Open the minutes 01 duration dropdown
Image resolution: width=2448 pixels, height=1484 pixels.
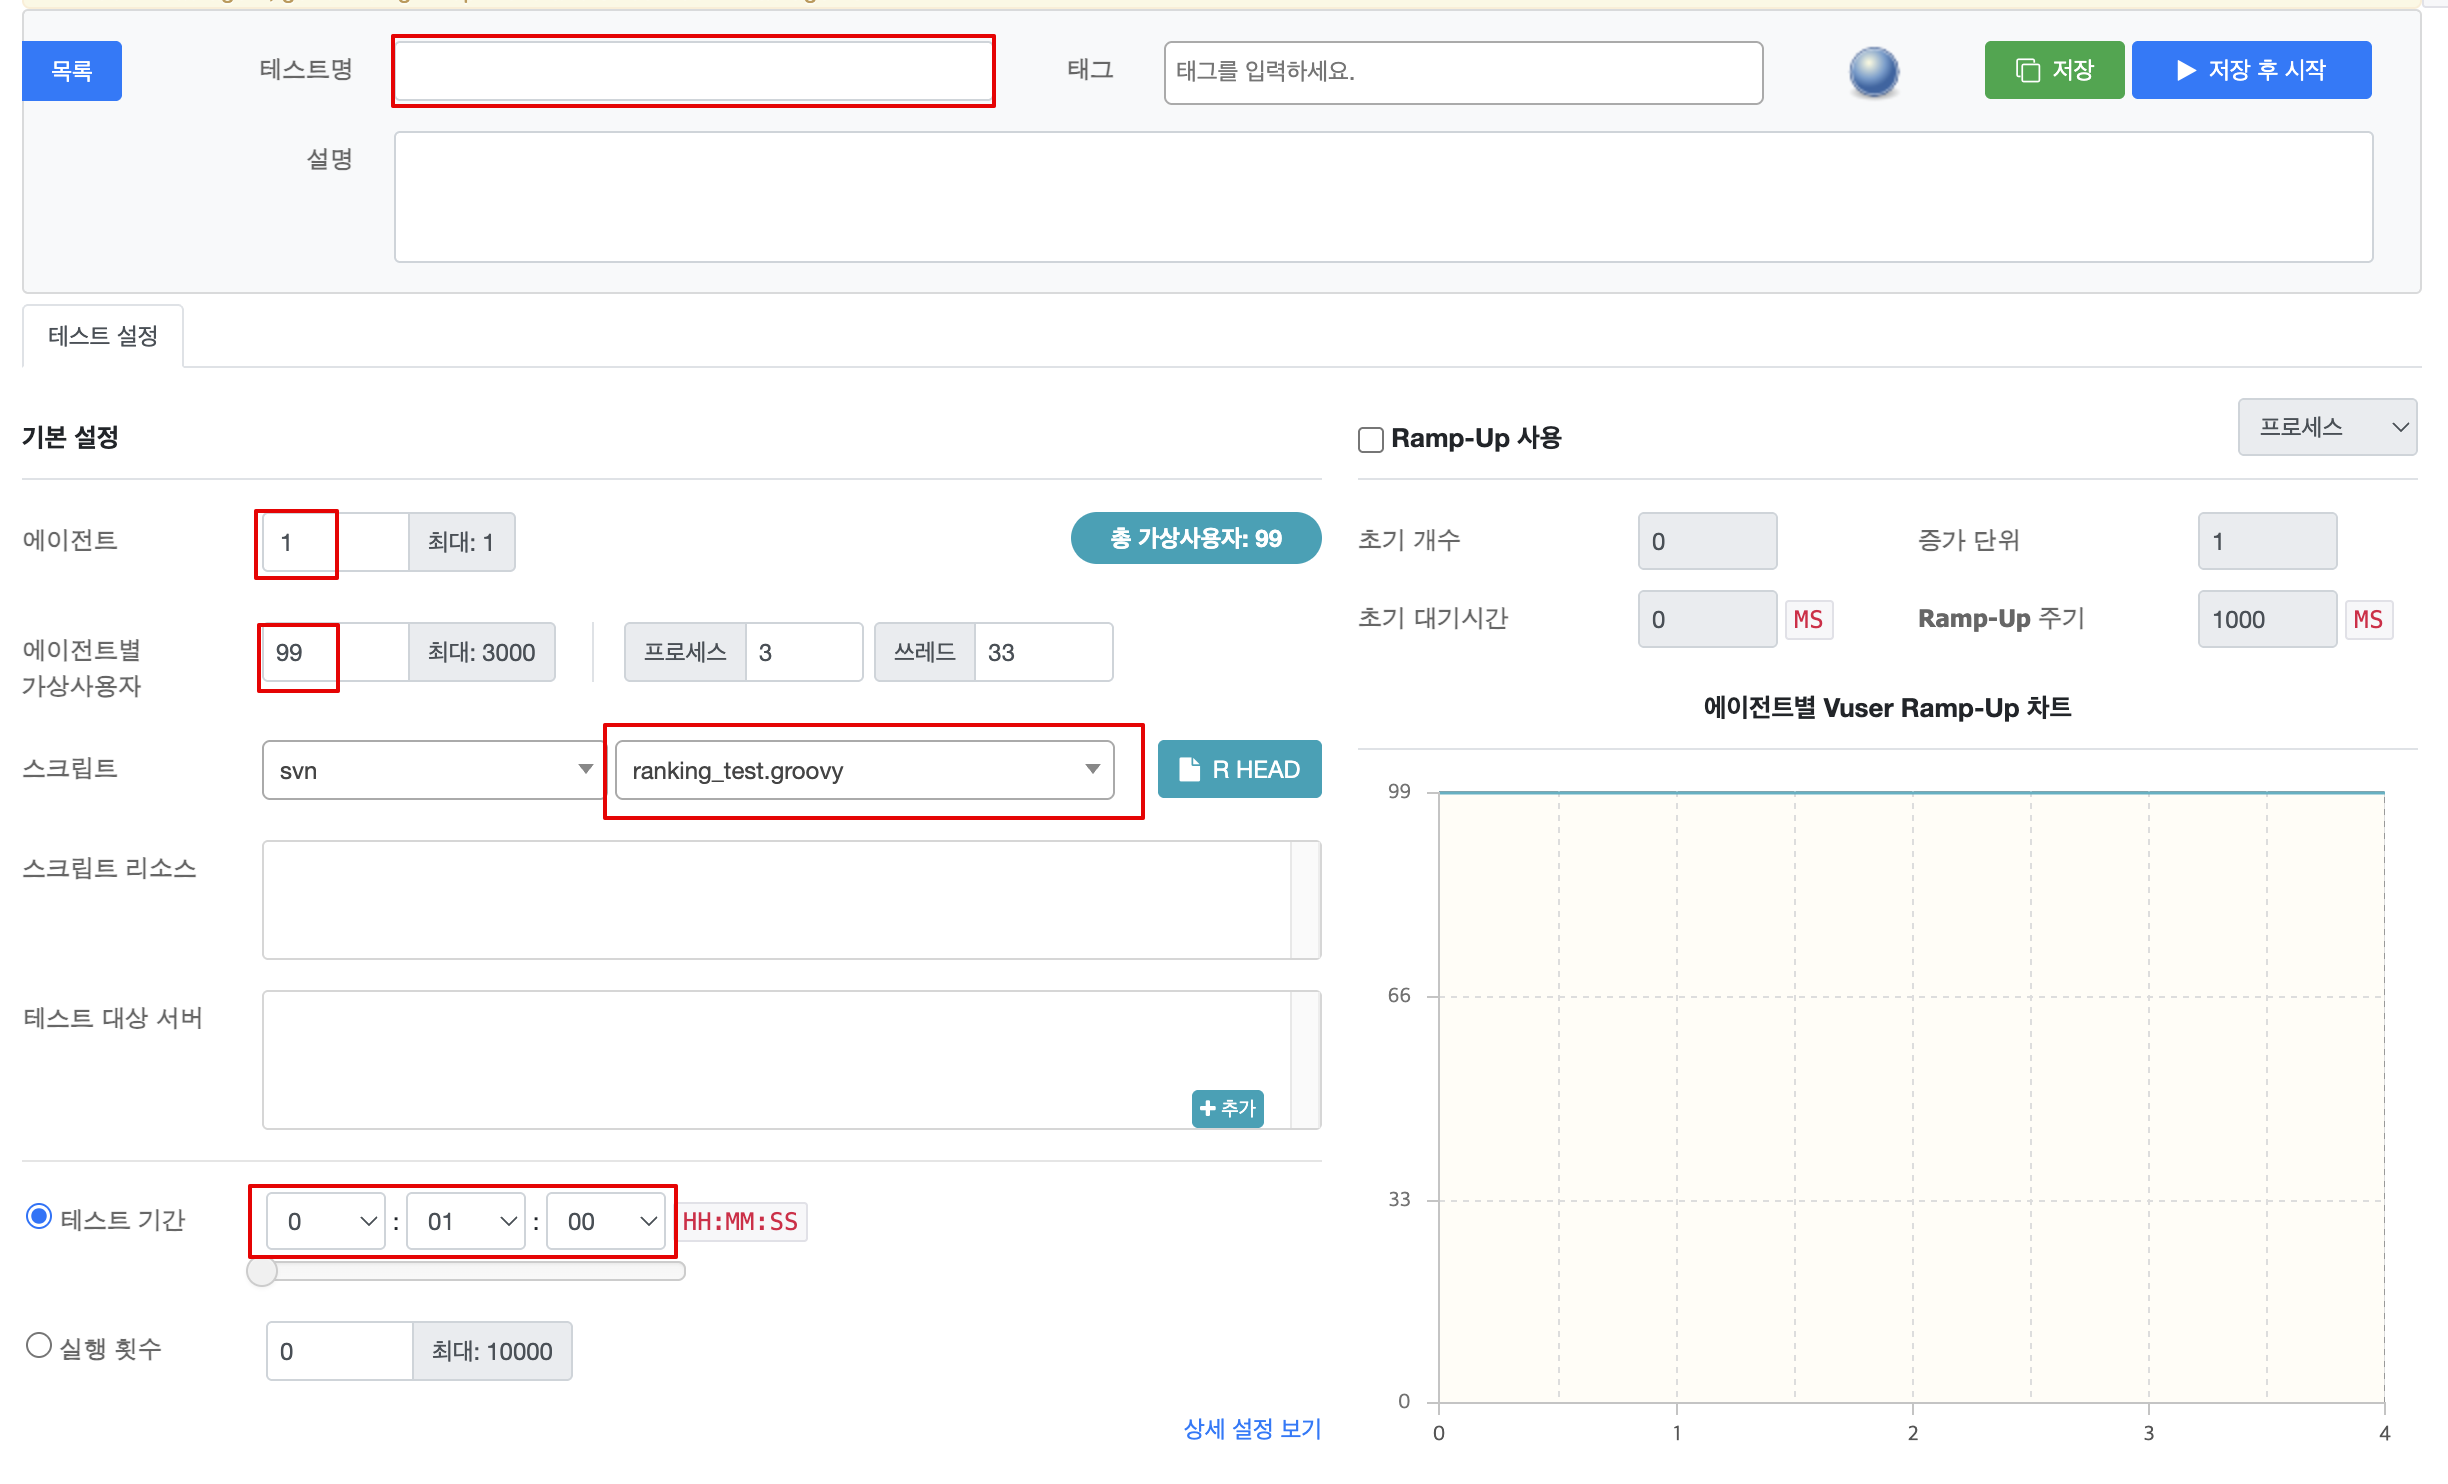(x=466, y=1221)
